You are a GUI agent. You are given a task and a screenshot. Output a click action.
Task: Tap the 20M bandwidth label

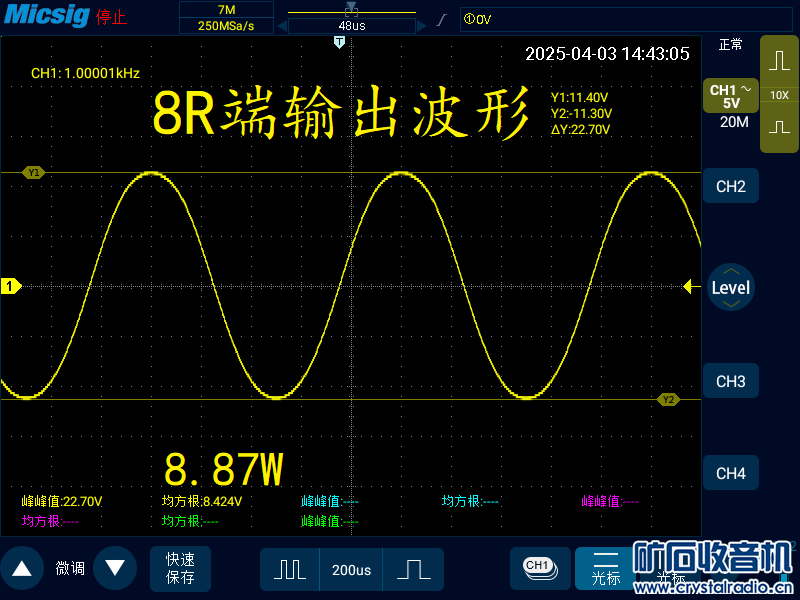(734, 122)
